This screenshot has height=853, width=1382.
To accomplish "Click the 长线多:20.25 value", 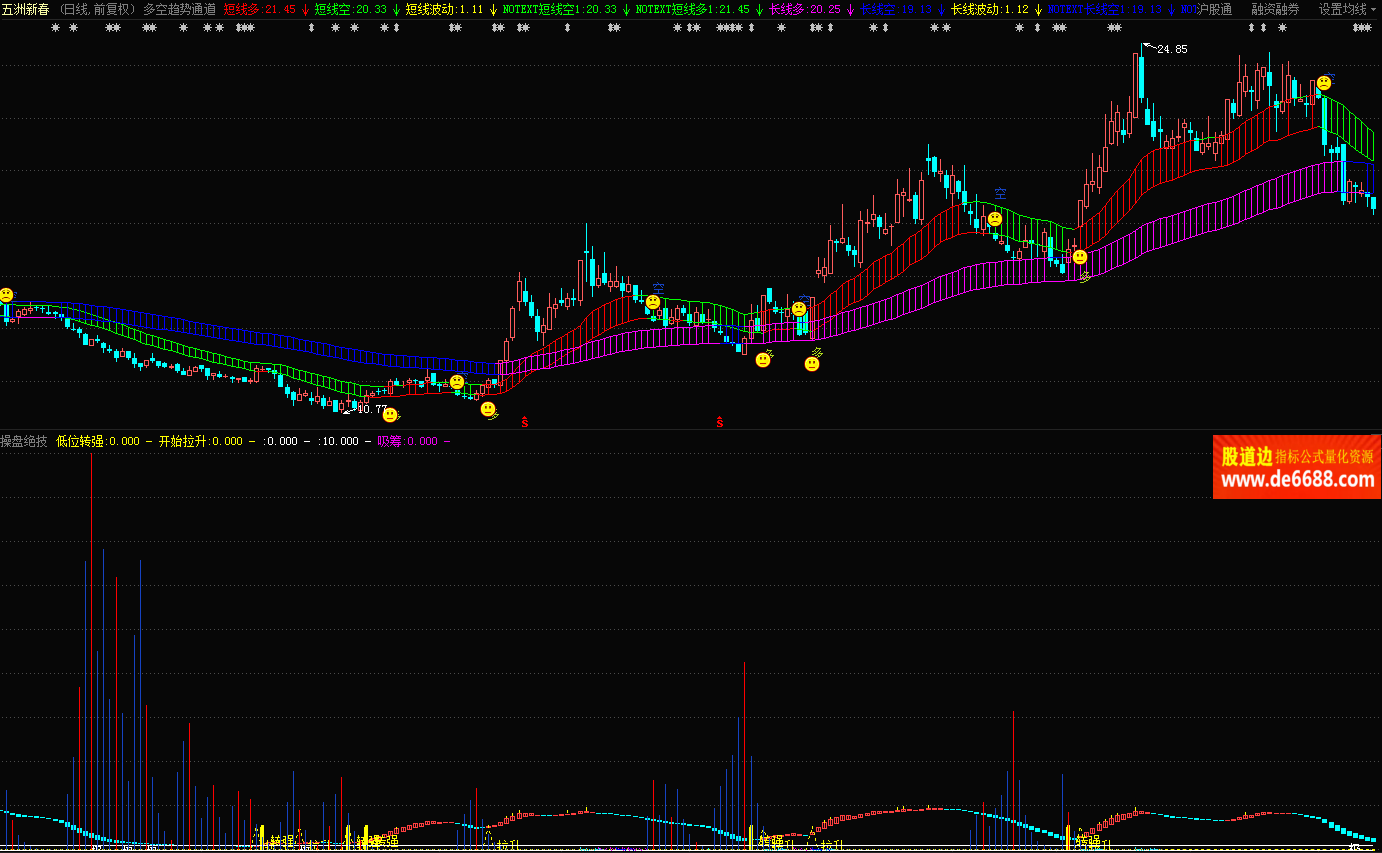I will [x=805, y=9].
